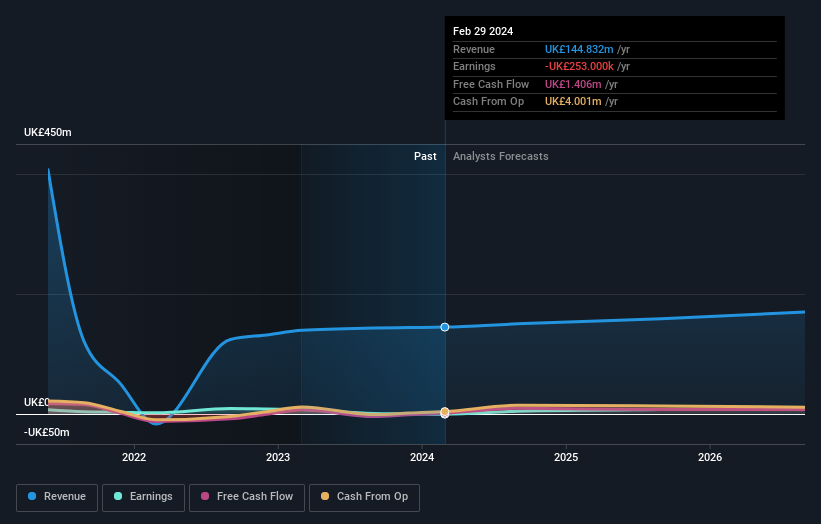Select the orange cash-from-op marker at Feb 2024
This screenshot has width=821, height=524.
[445, 411]
